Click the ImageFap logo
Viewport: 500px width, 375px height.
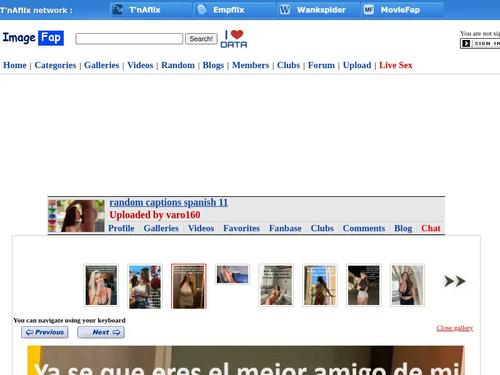coord(33,38)
